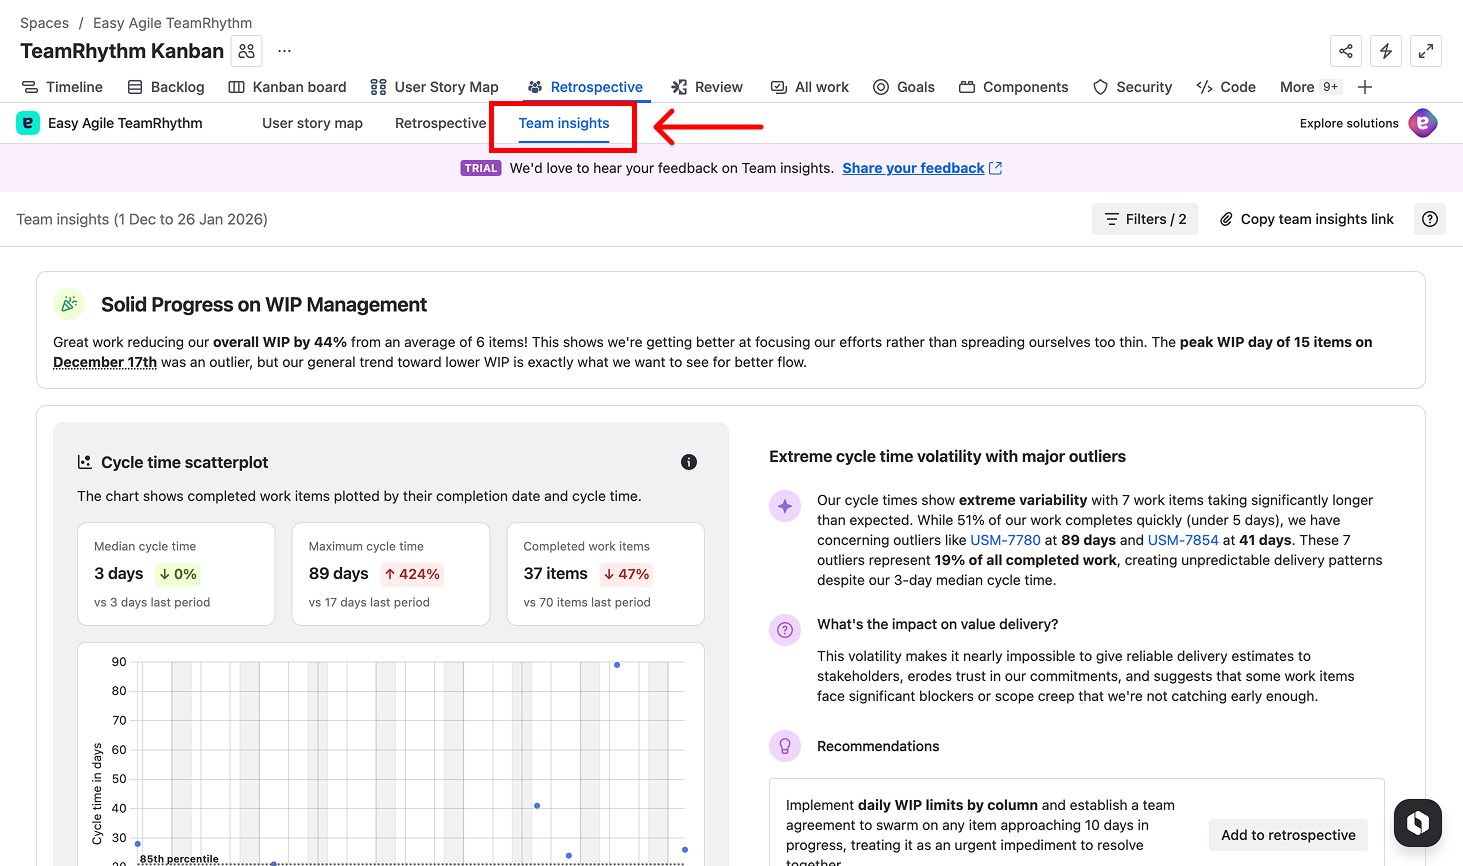
Task: Go to the Kanban board tab
Action: pyautogui.click(x=288, y=87)
